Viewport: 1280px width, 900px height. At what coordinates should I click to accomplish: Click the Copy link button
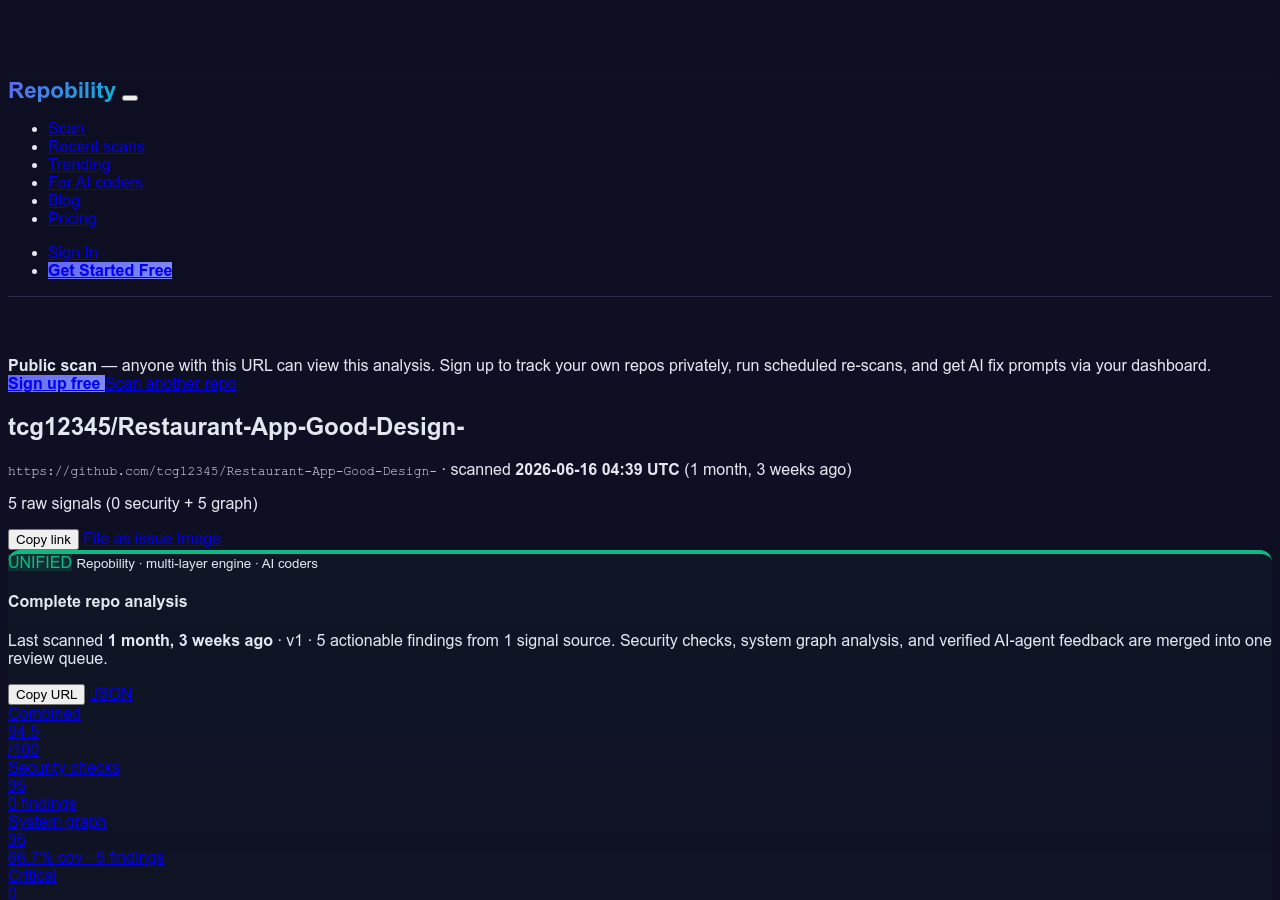tap(43, 539)
